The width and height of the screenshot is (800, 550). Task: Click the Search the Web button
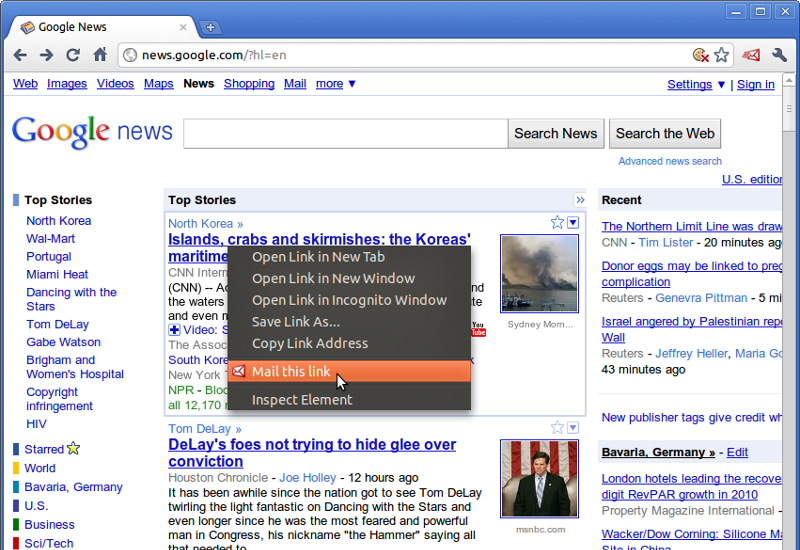665,134
